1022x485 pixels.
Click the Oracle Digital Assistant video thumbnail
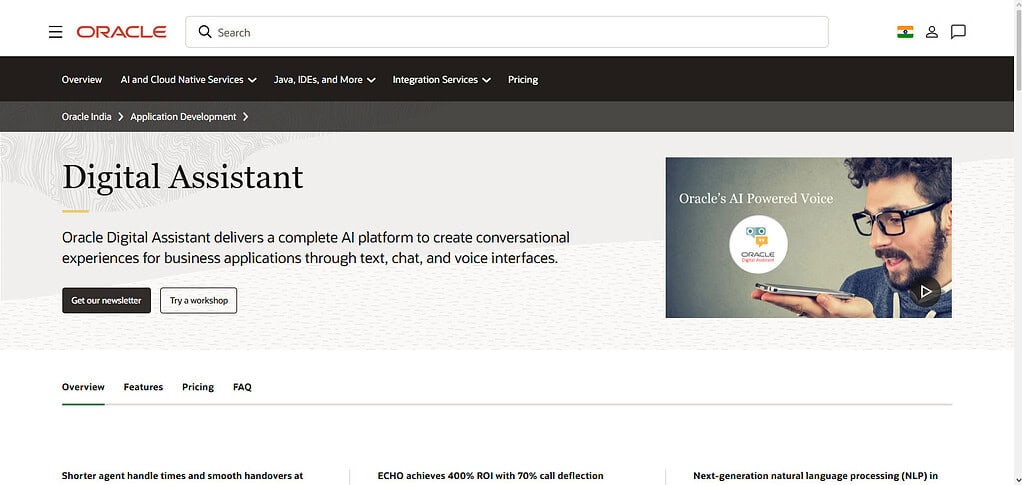[x=808, y=237]
